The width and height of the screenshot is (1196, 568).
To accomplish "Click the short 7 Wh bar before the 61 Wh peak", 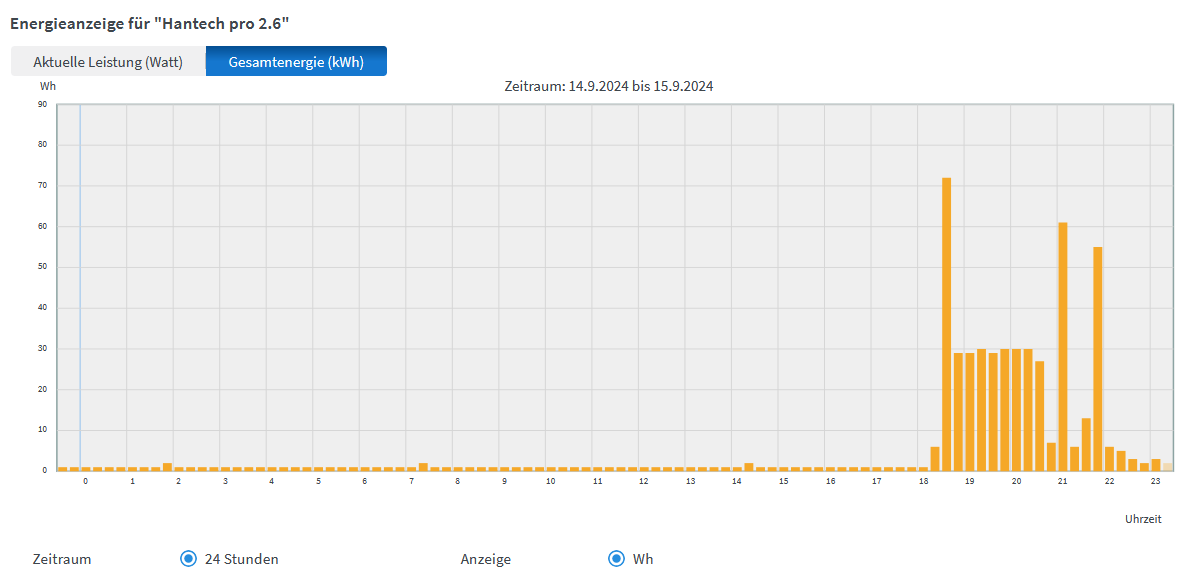I will pos(1051,456).
